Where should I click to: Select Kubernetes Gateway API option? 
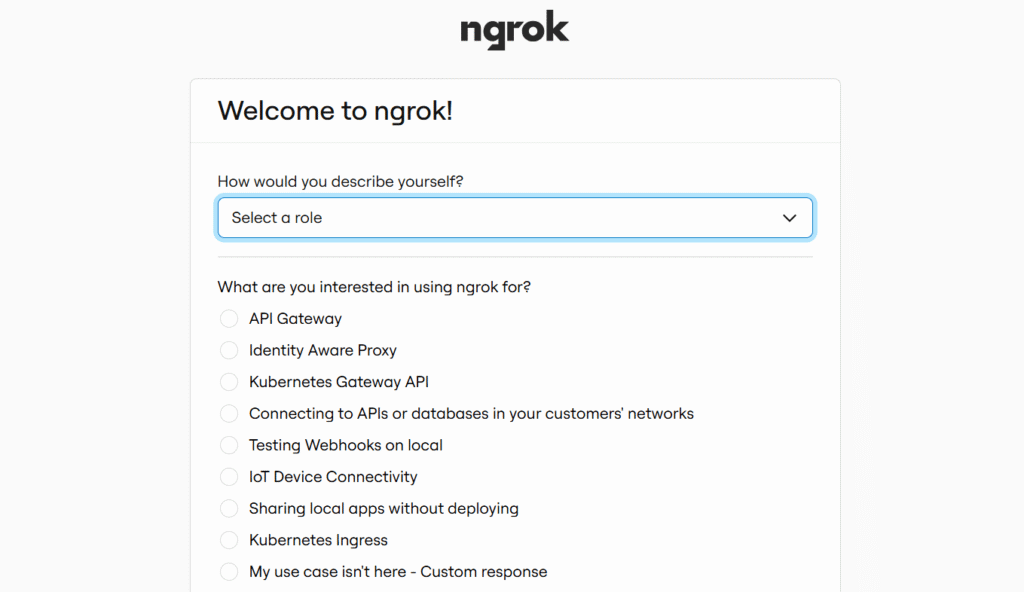pos(229,382)
